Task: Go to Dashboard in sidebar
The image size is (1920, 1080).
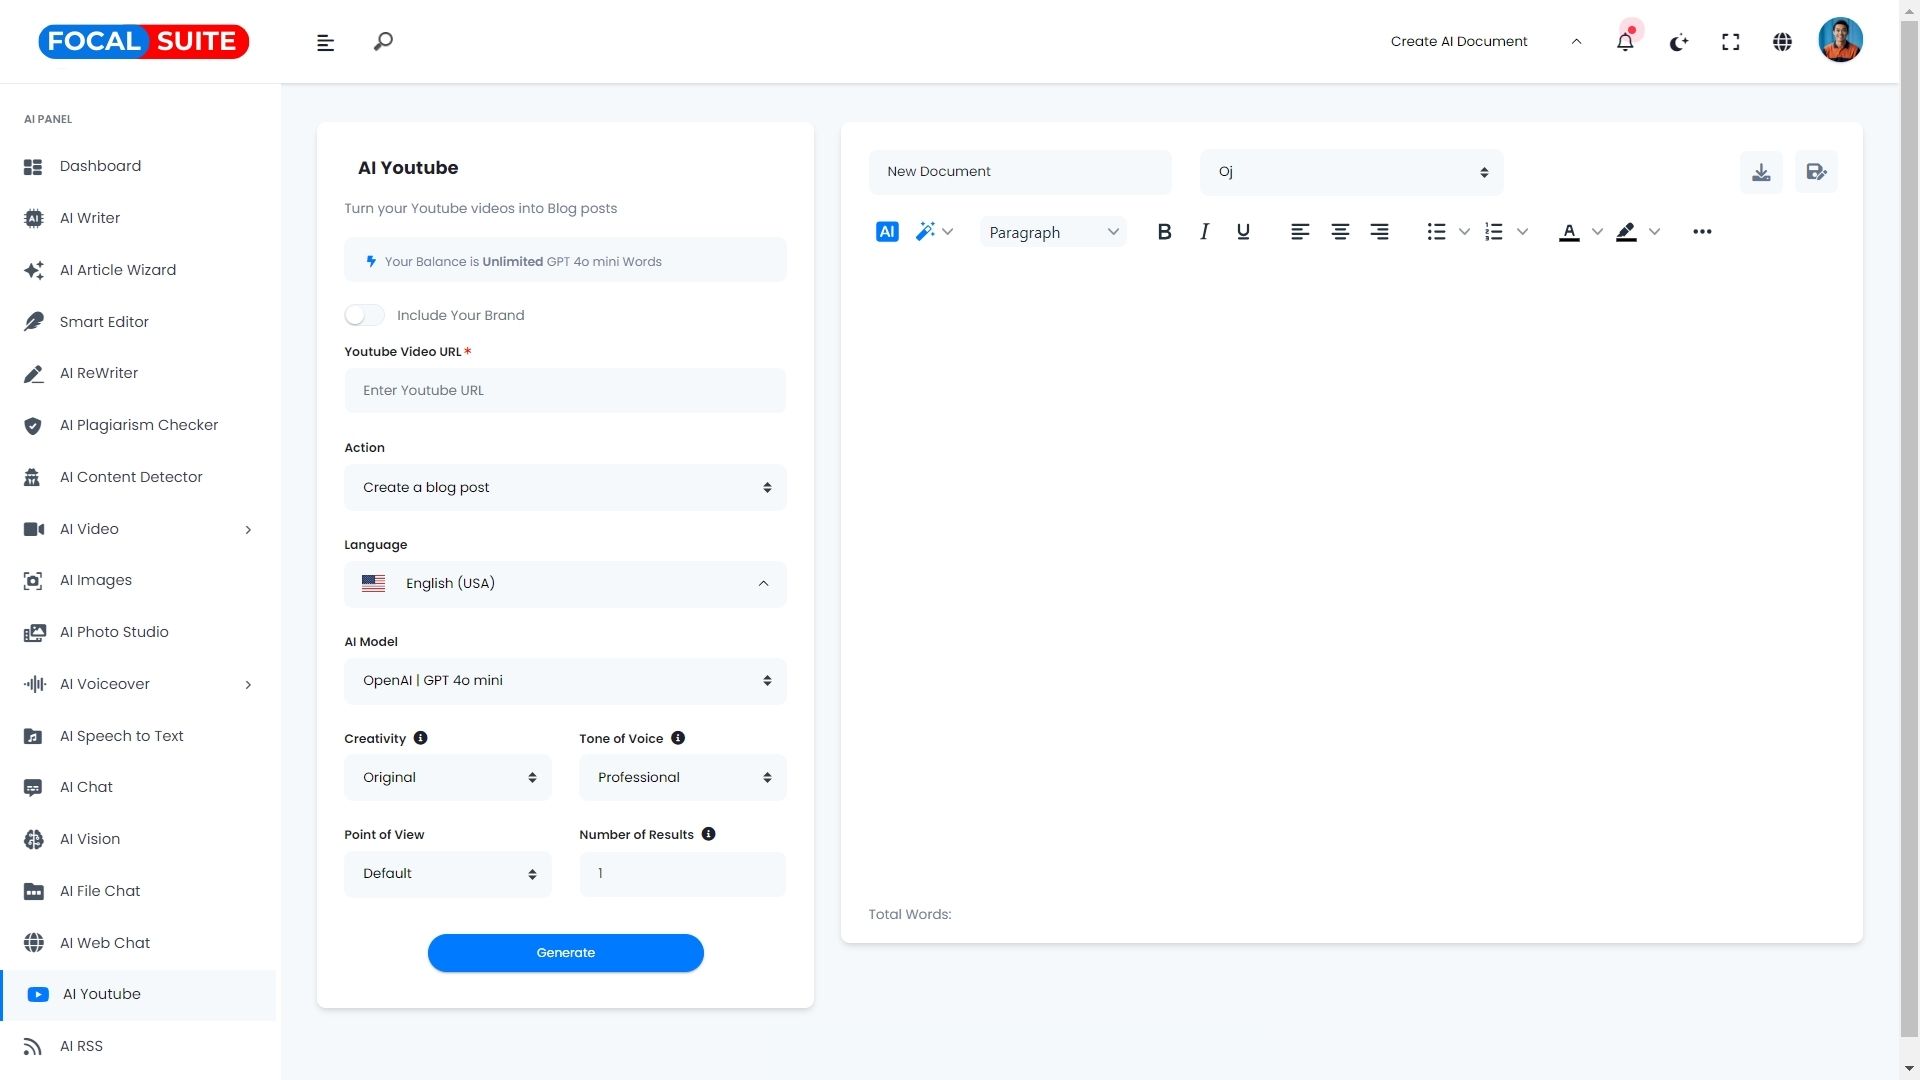Action: coord(100,166)
